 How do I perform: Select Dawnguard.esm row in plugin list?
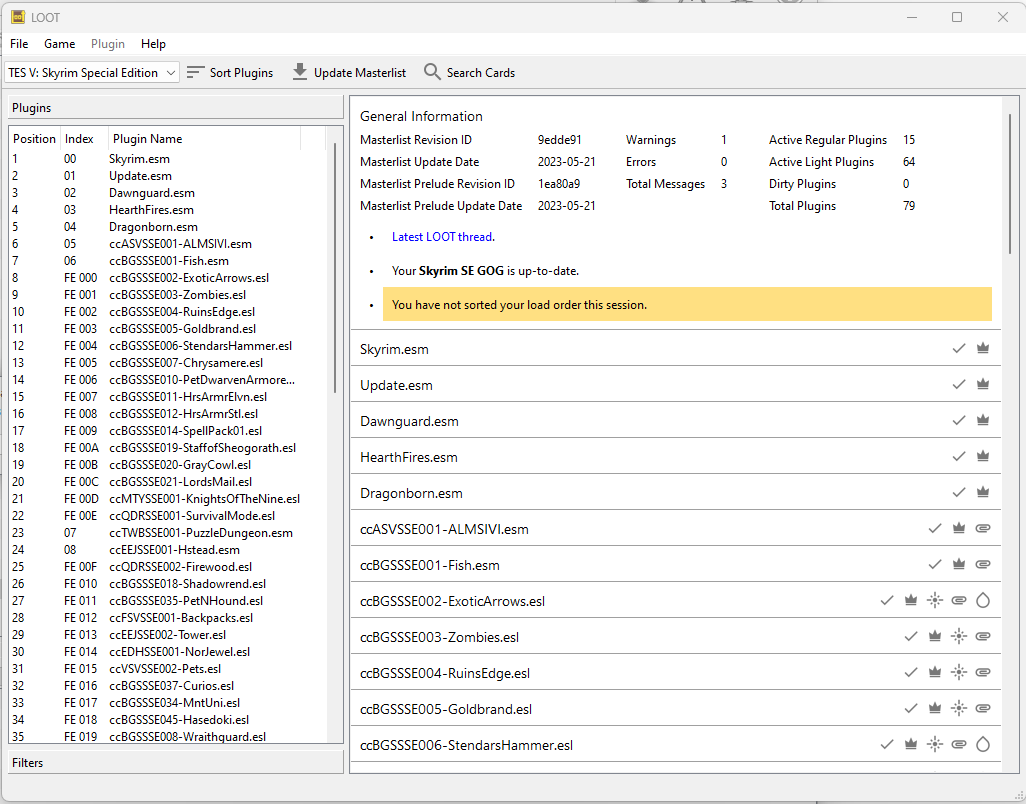[x=168, y=193]
